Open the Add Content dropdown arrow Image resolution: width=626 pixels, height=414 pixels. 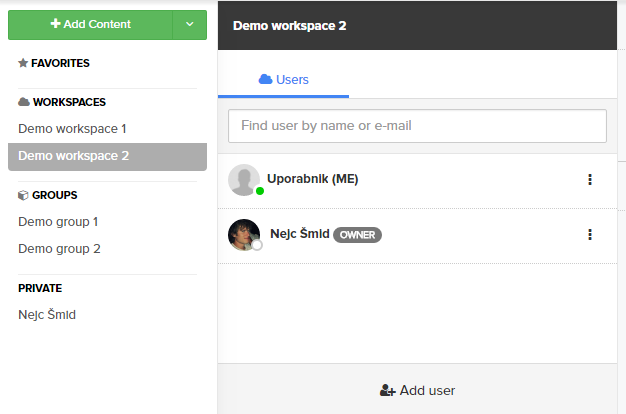[x=190, y=24]
